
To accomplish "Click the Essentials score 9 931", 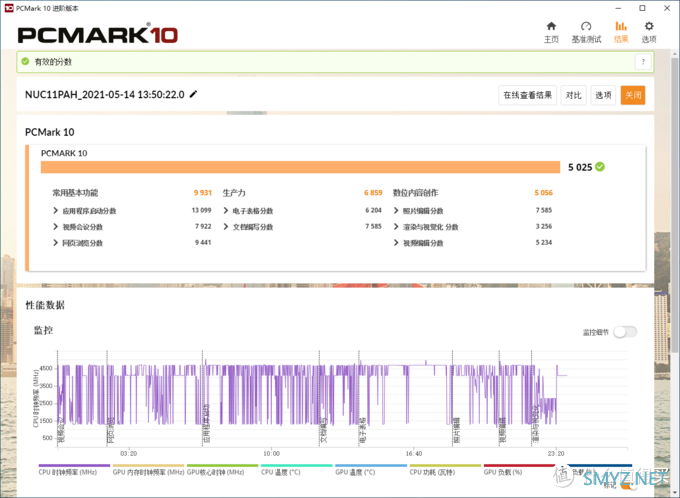I will click(203, 193).
